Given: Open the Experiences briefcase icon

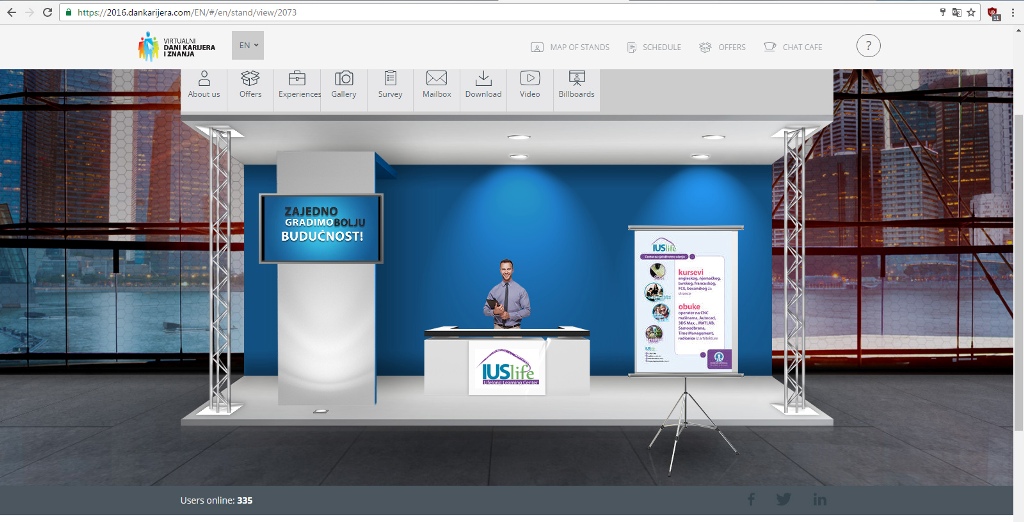Looking at the screenshot, I should [x=298, y=84].
